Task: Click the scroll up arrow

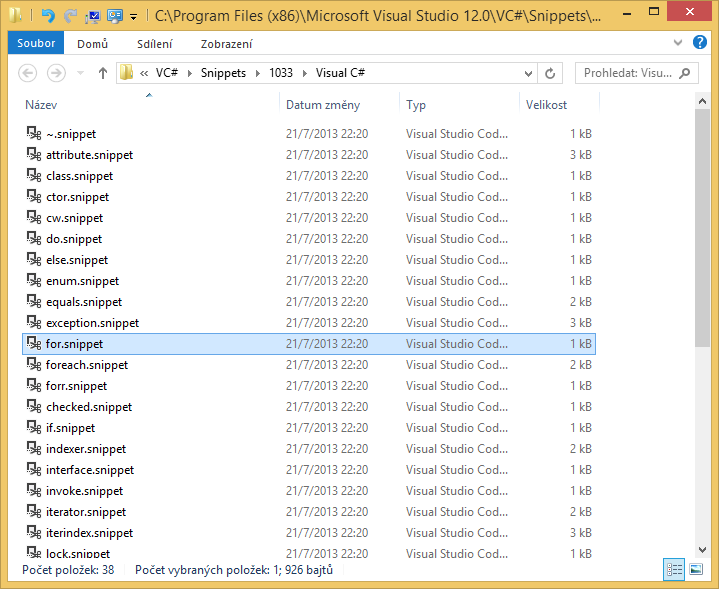Action: pos(702,101)
